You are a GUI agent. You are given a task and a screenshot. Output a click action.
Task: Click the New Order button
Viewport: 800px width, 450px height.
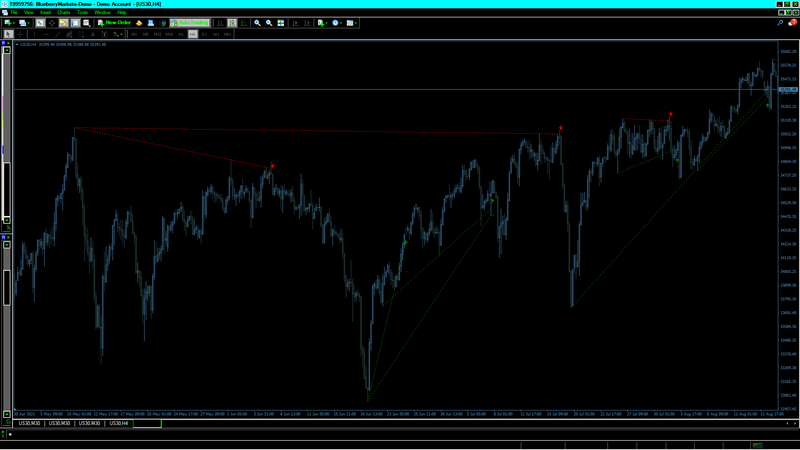click(x=114, y=23)
